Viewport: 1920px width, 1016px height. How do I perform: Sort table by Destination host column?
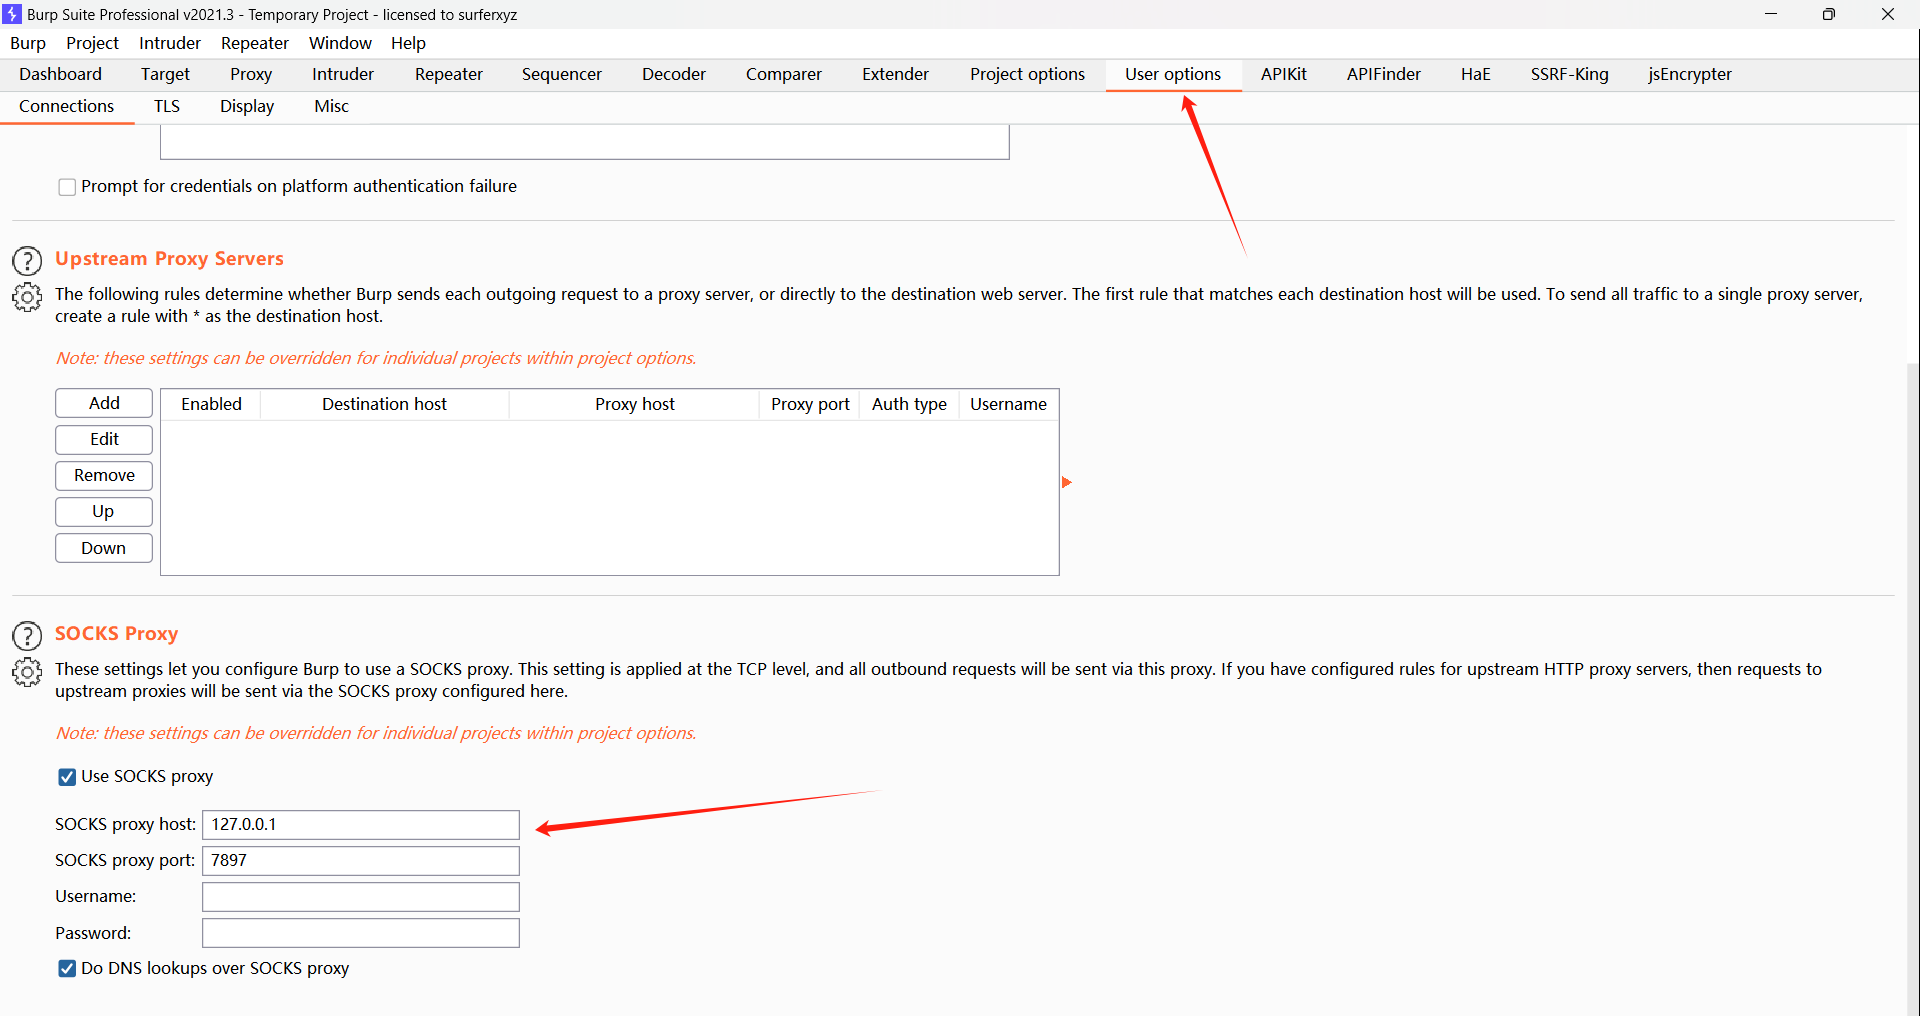384,404
